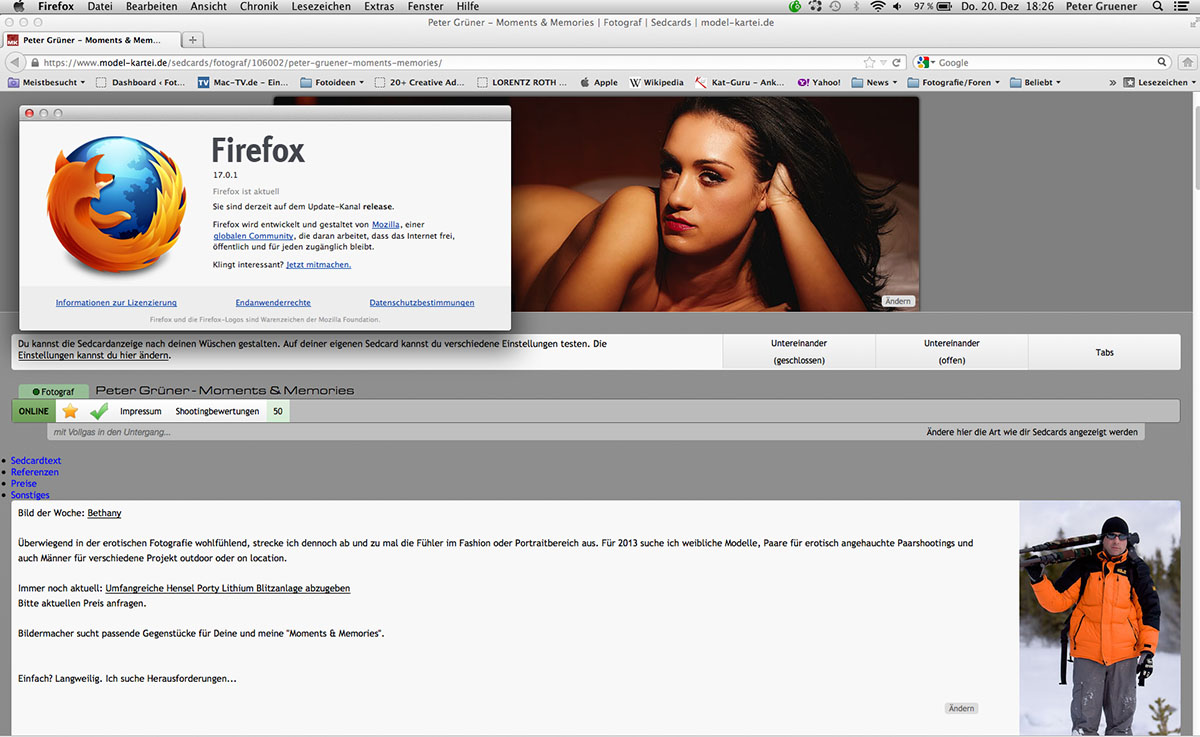1200x737 pixels.
Task: Follow the Mozilla link in About dialog
Action: click(x=385, y=225)
